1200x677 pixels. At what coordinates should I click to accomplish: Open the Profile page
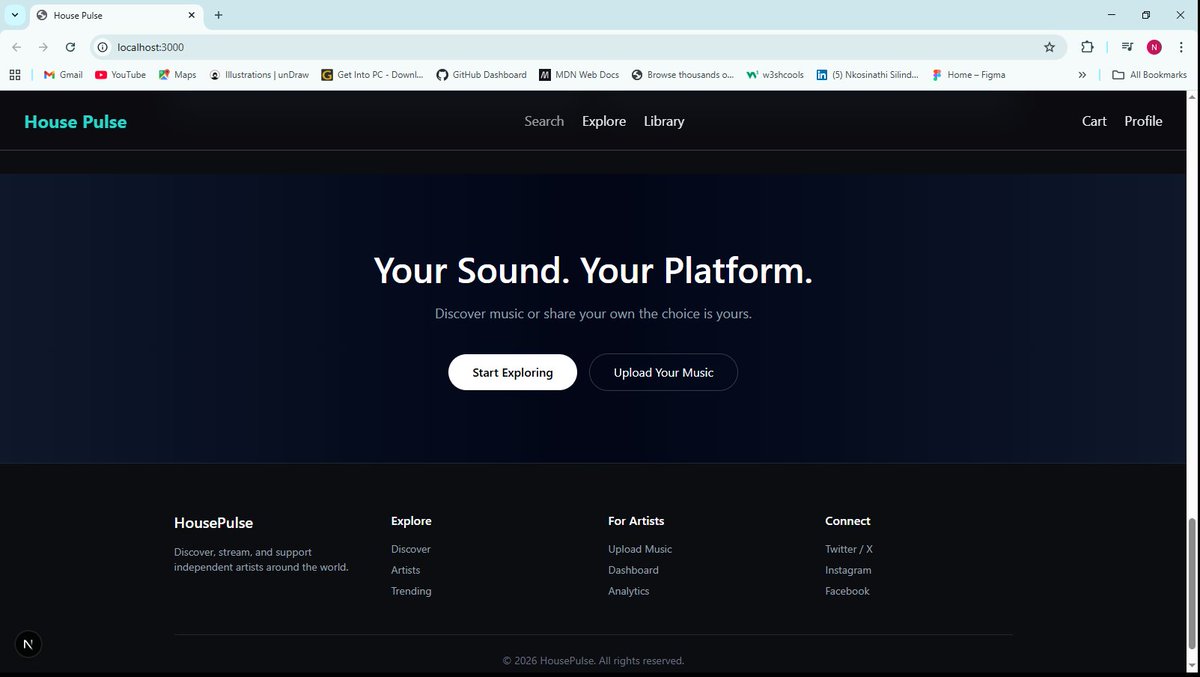(1143, 121)
